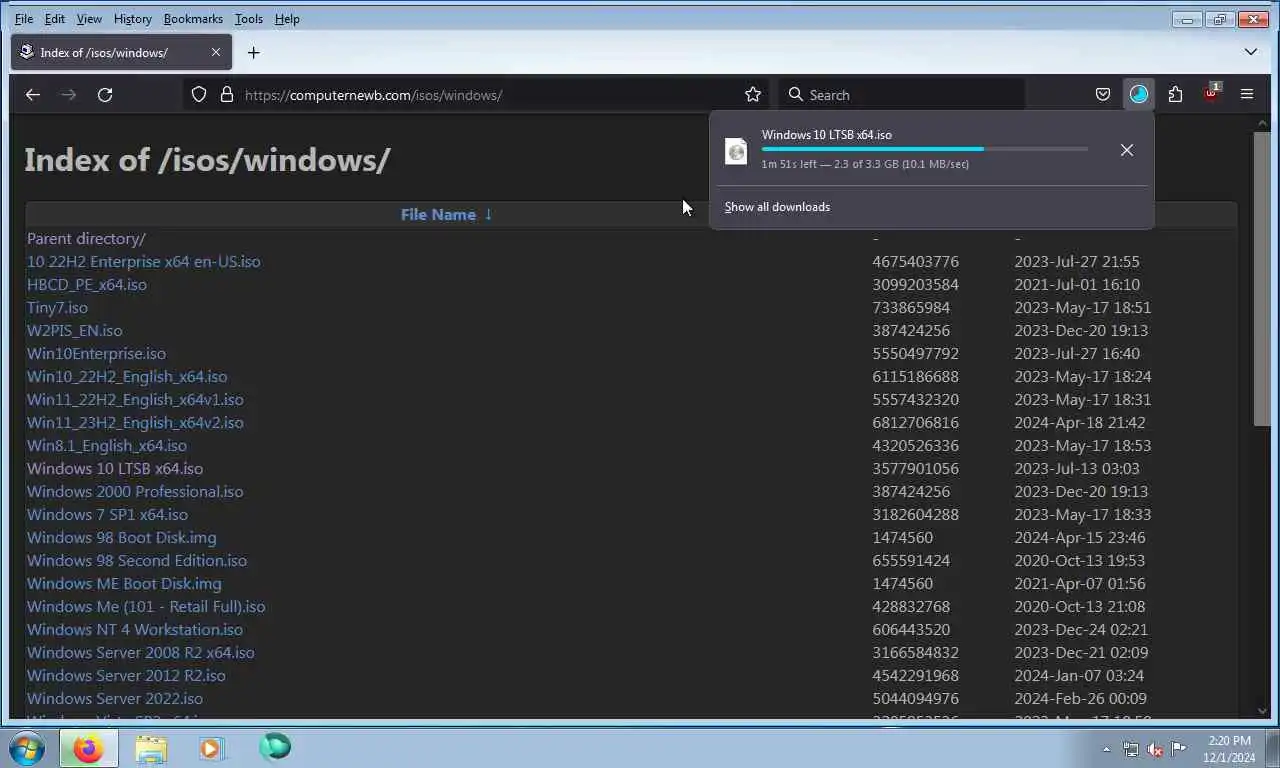Open the History menu
1280x768 pixels.
tap(132, 19)
